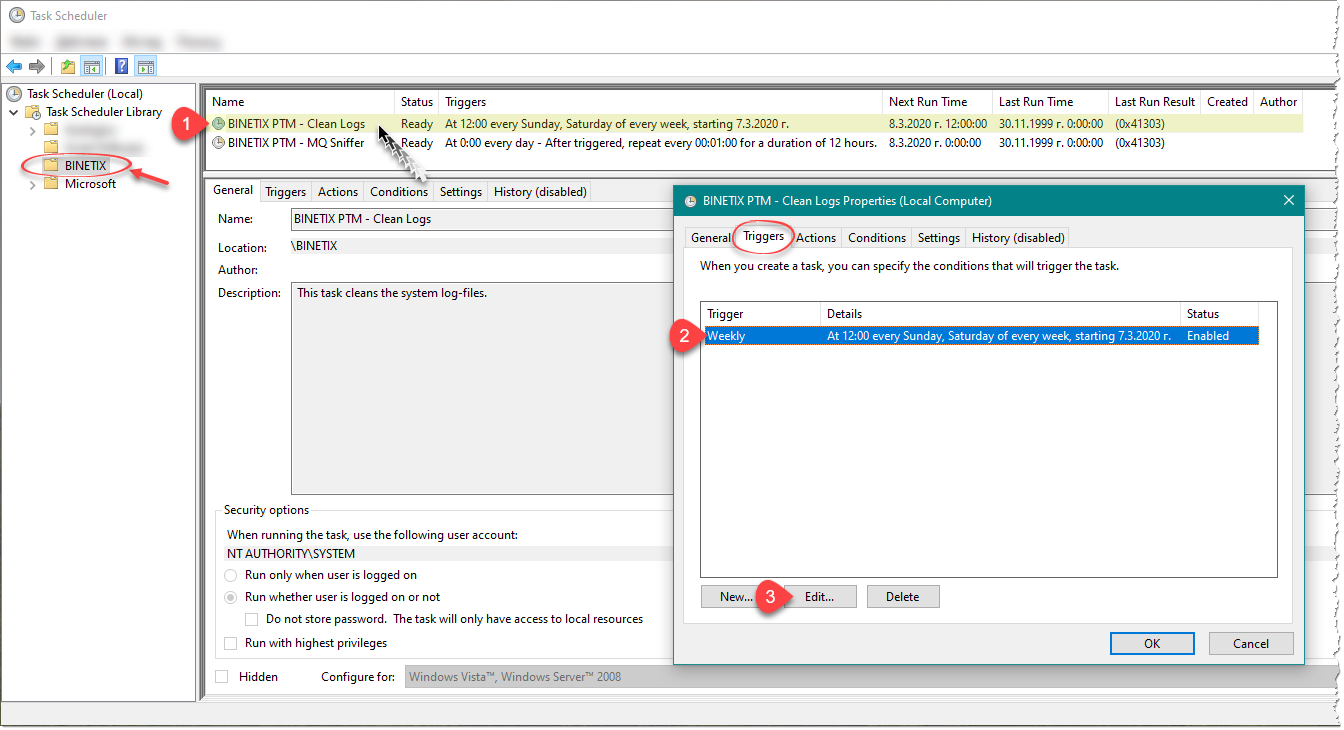This screenshot has width=1344, height=730.
Task: Click the blue Back arrow in toolbar
Action: coord(14,67)
